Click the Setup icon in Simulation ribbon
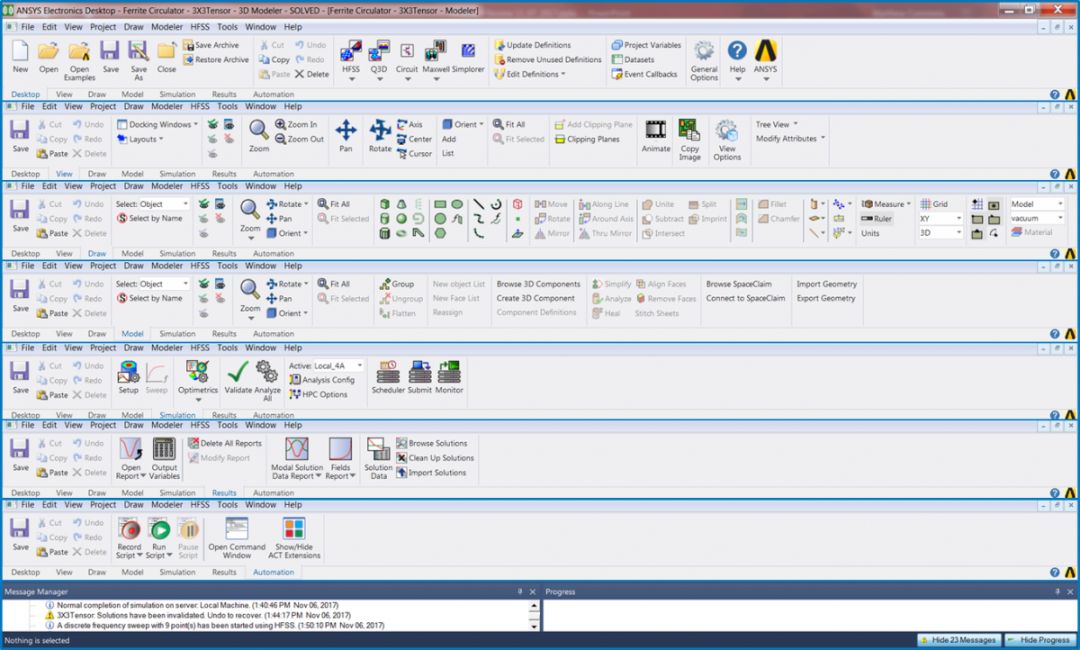This screenshot has width=1080, height=650. click(128, 372)
